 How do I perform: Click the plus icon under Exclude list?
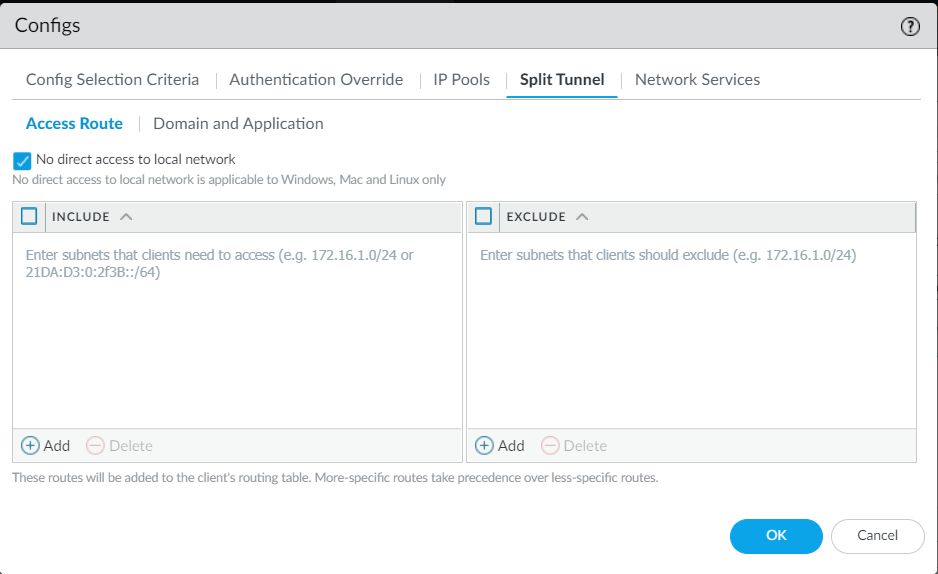(x=485, y=445)
